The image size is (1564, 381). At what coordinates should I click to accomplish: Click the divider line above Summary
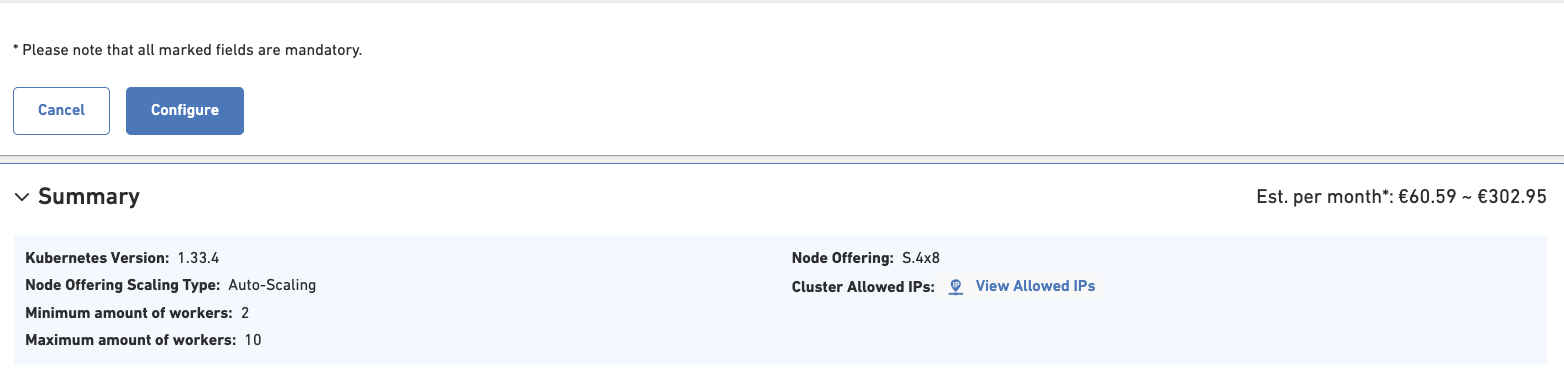click(x=782, y=156)
